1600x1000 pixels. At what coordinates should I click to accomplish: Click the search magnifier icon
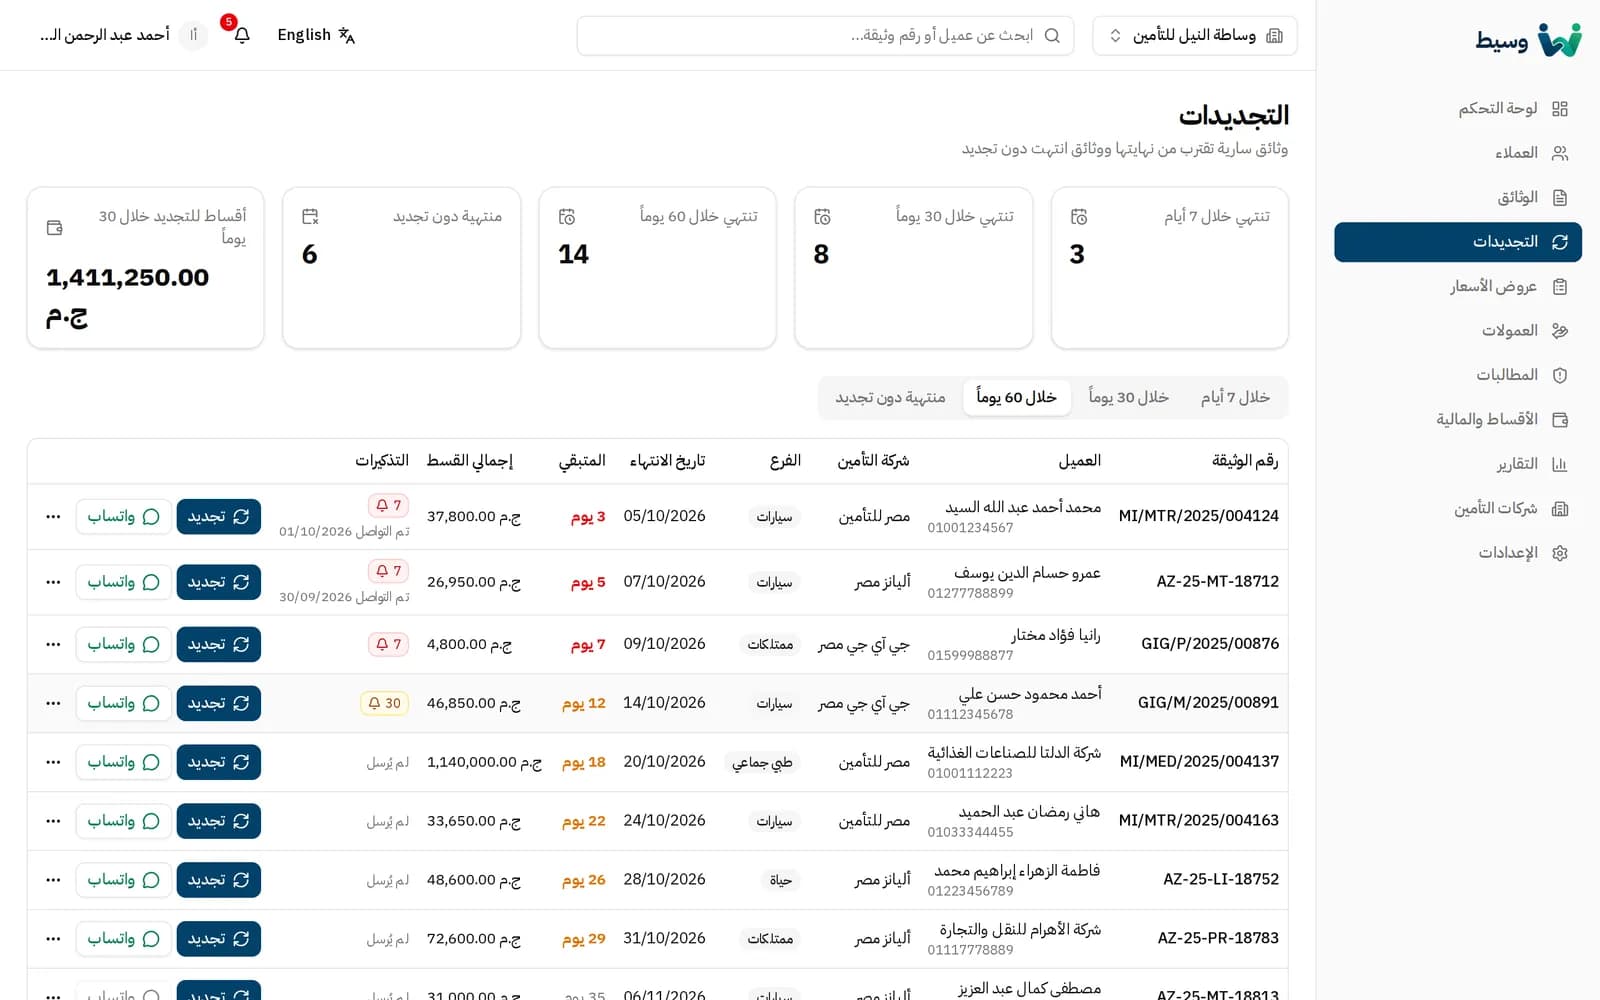pyautogui.click(x=1052, y=35)
